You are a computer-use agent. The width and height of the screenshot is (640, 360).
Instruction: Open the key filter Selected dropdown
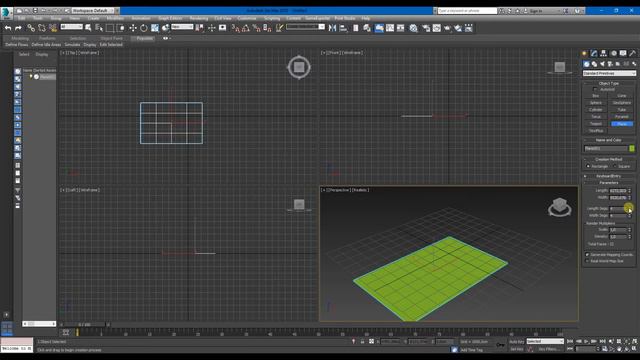point(545,341)
